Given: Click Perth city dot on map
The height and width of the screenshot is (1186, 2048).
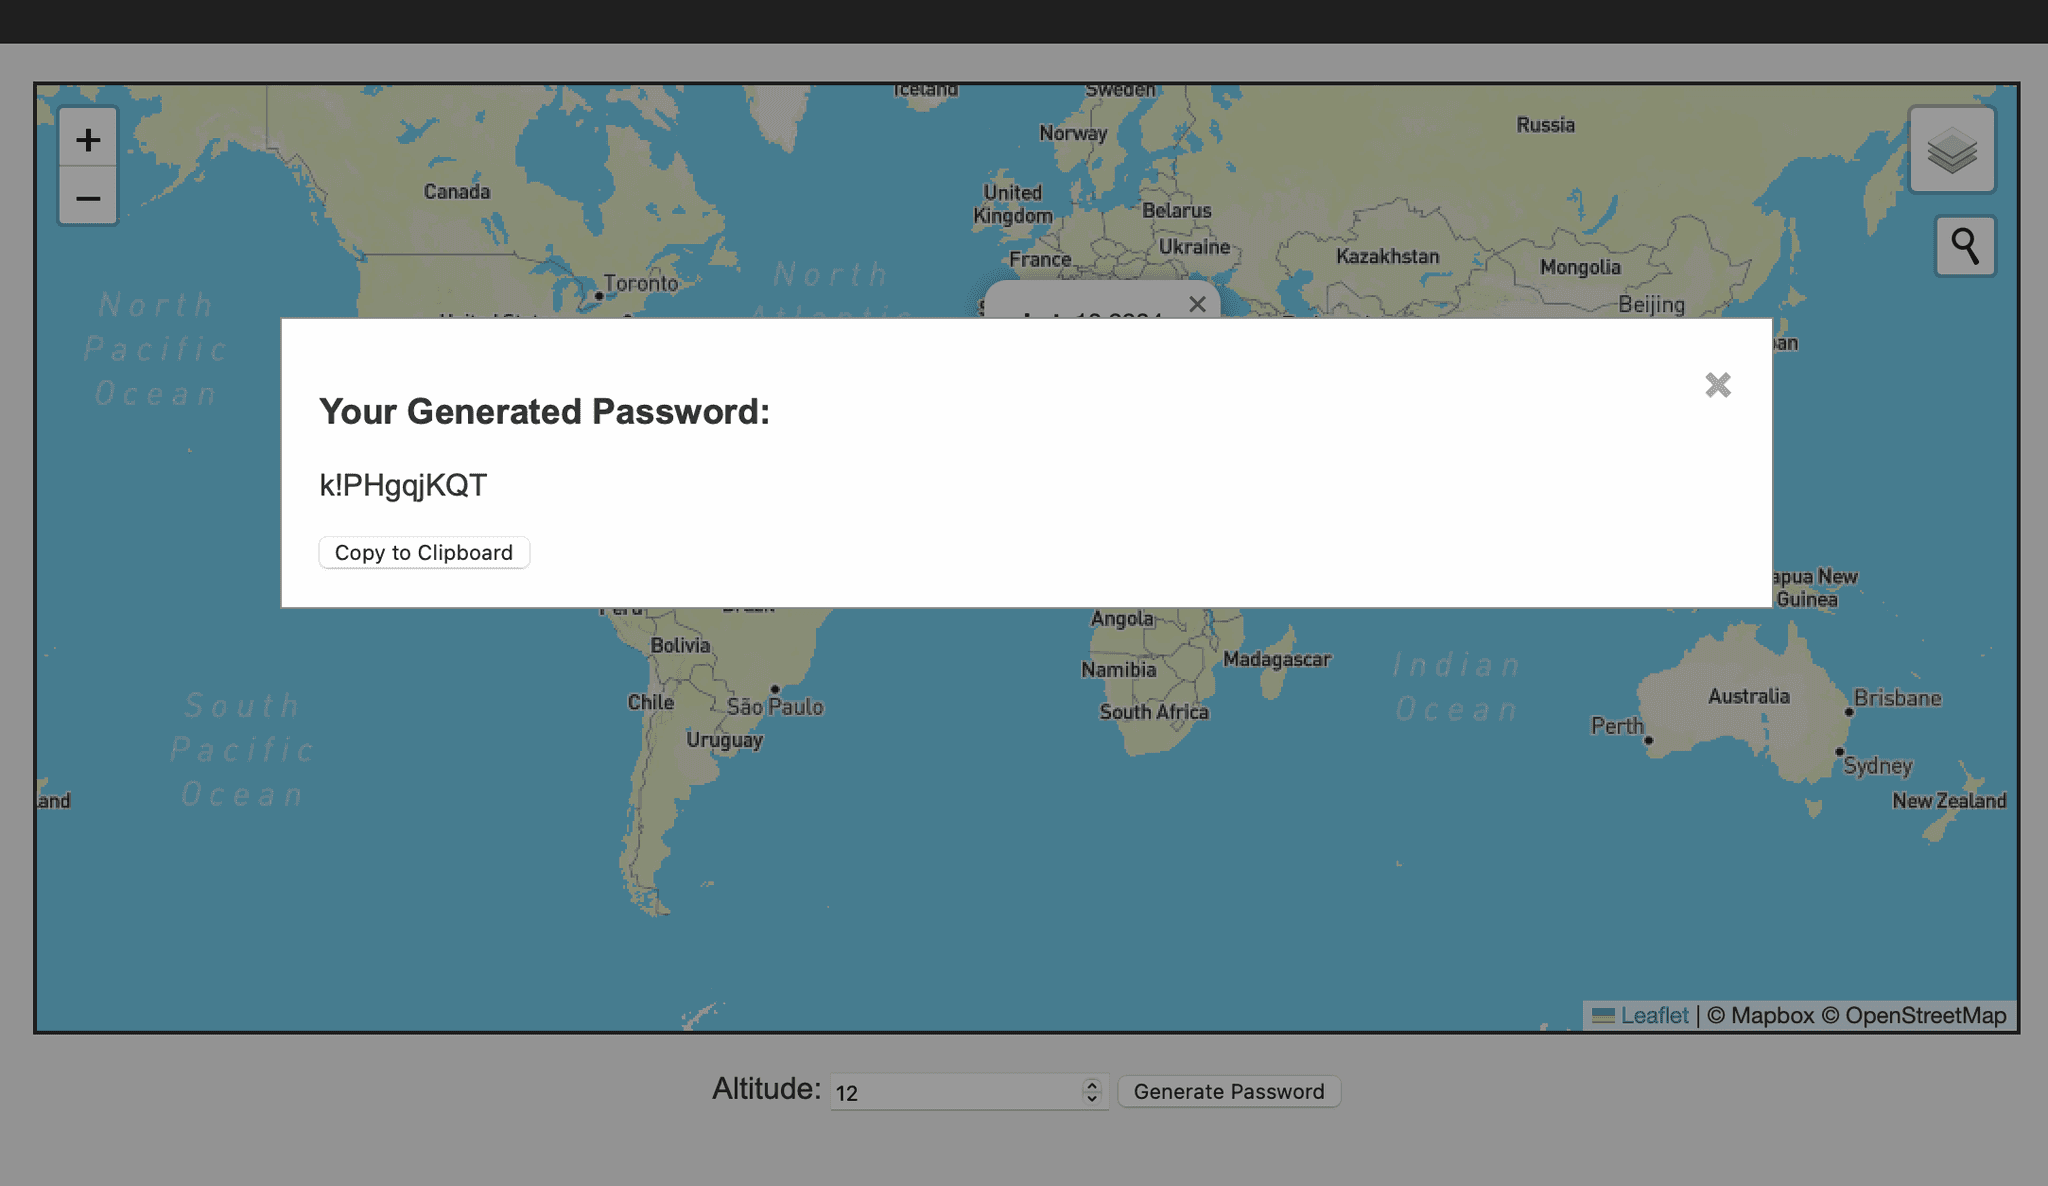Looking at the screenshot, I should pos(1648,741).
